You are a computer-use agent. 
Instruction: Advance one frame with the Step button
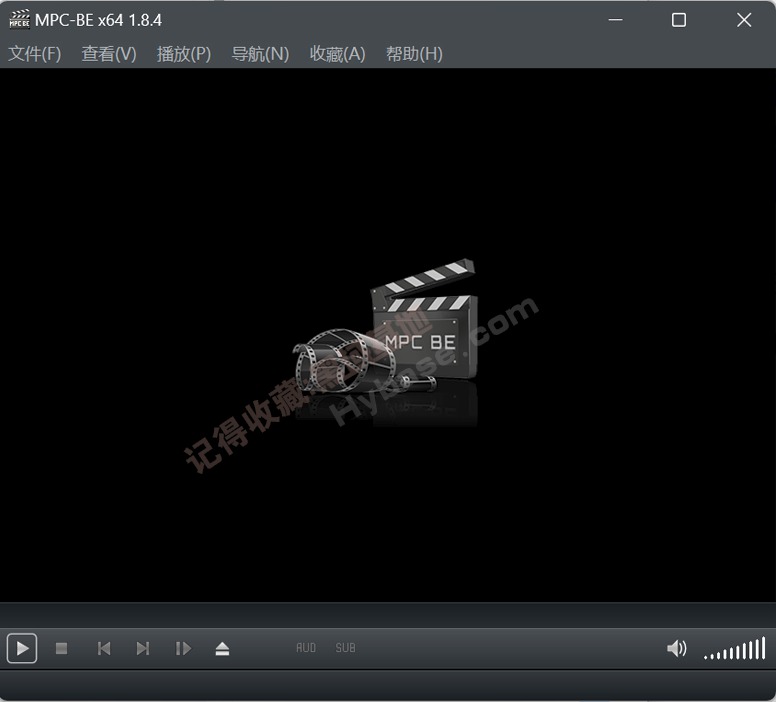[x=183, y=648]
